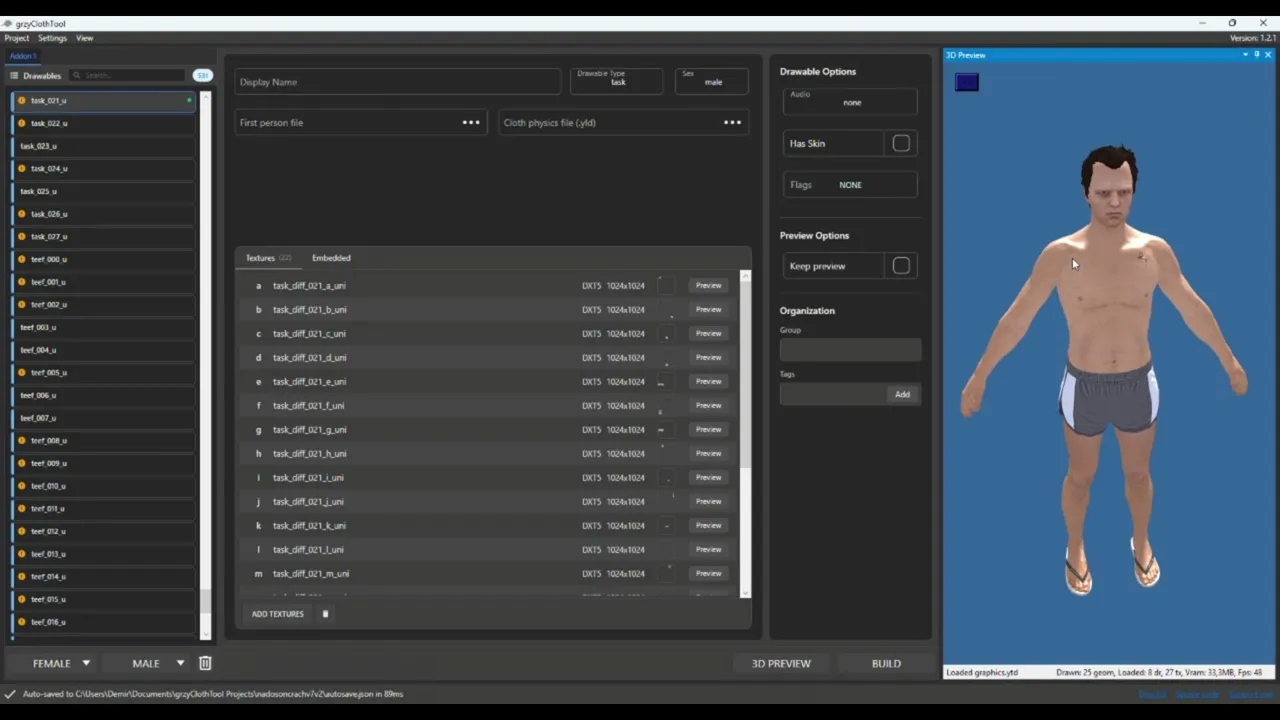The height and width of the screenshot is (720, 1280).
Task: Open the Settings menu
Action: point(52,39)
